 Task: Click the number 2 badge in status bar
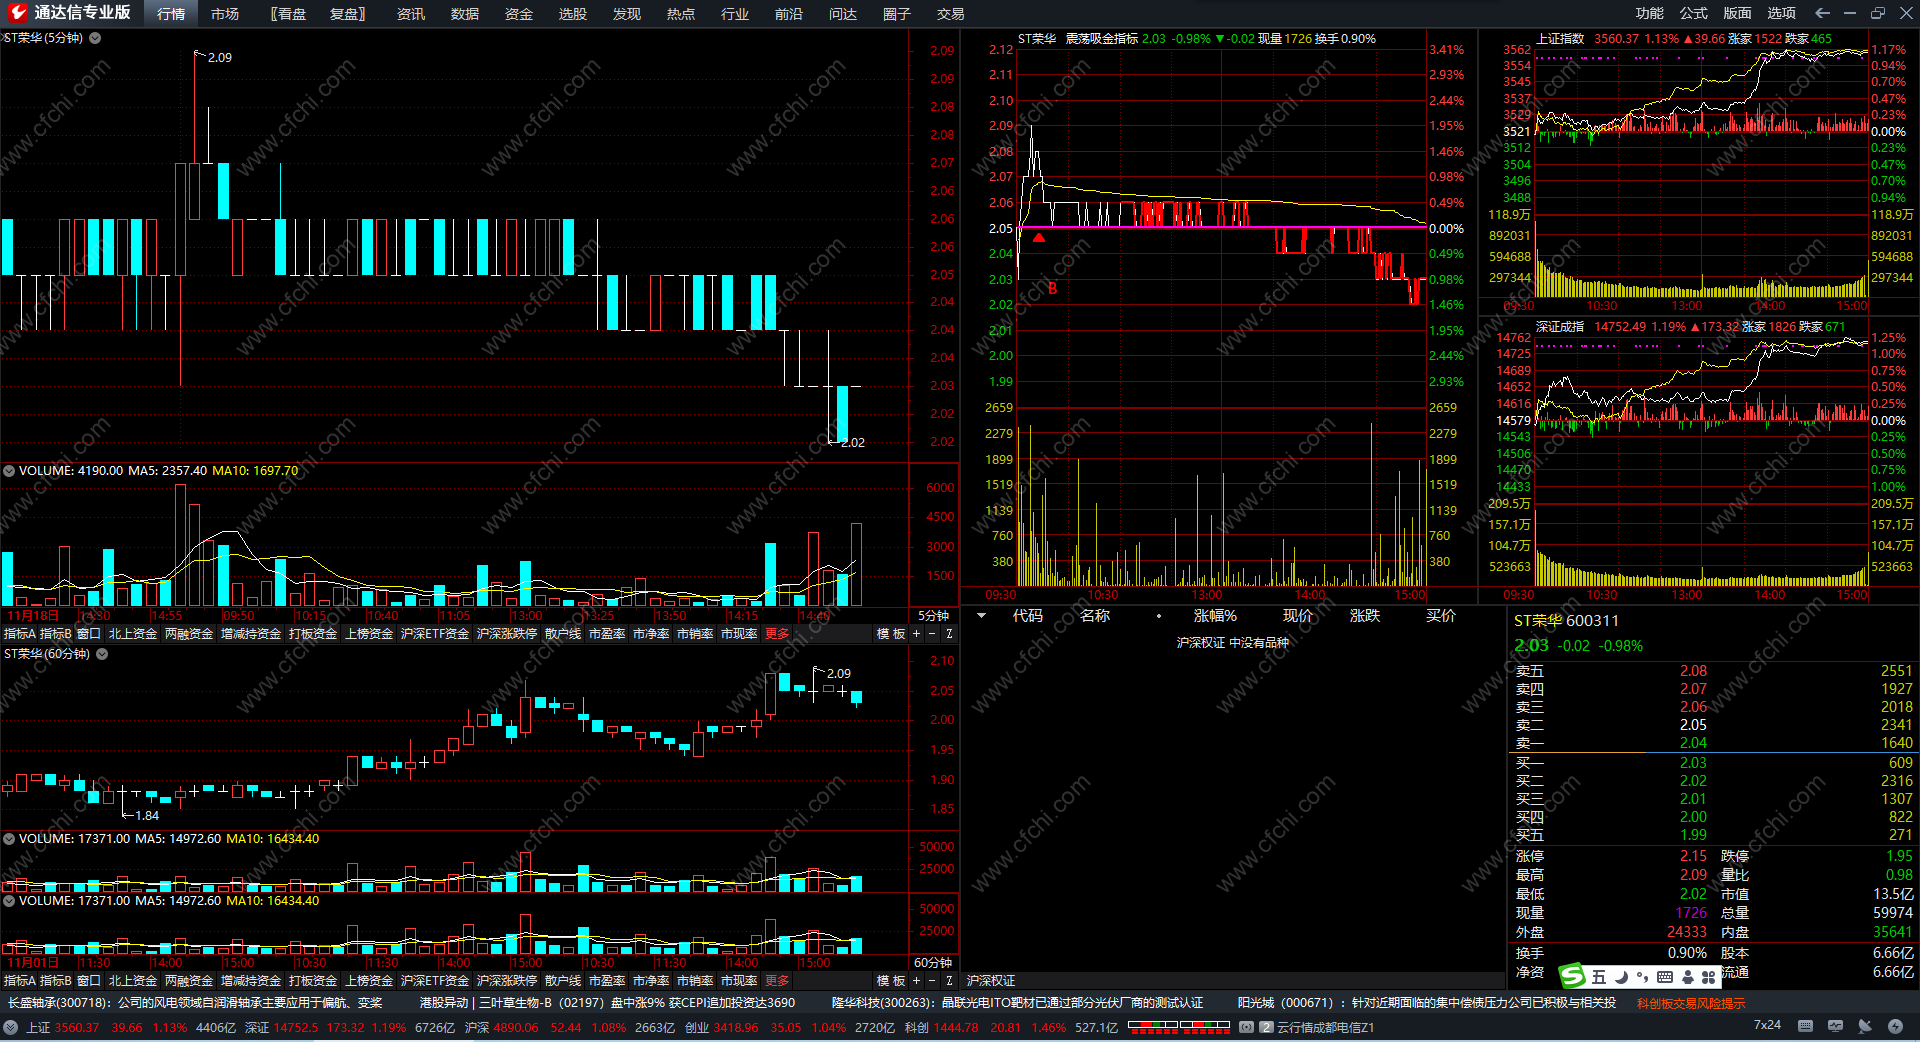click(x=1266, y=1027)
